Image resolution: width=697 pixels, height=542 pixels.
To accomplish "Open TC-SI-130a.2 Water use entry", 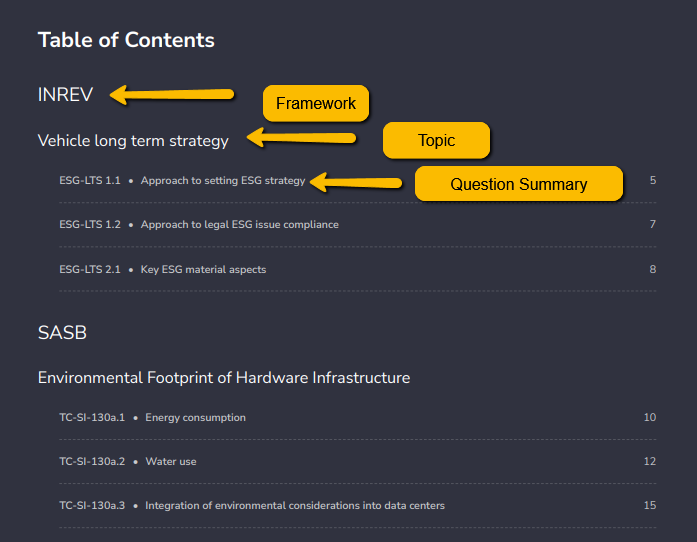I will click(x=128, y=462).
